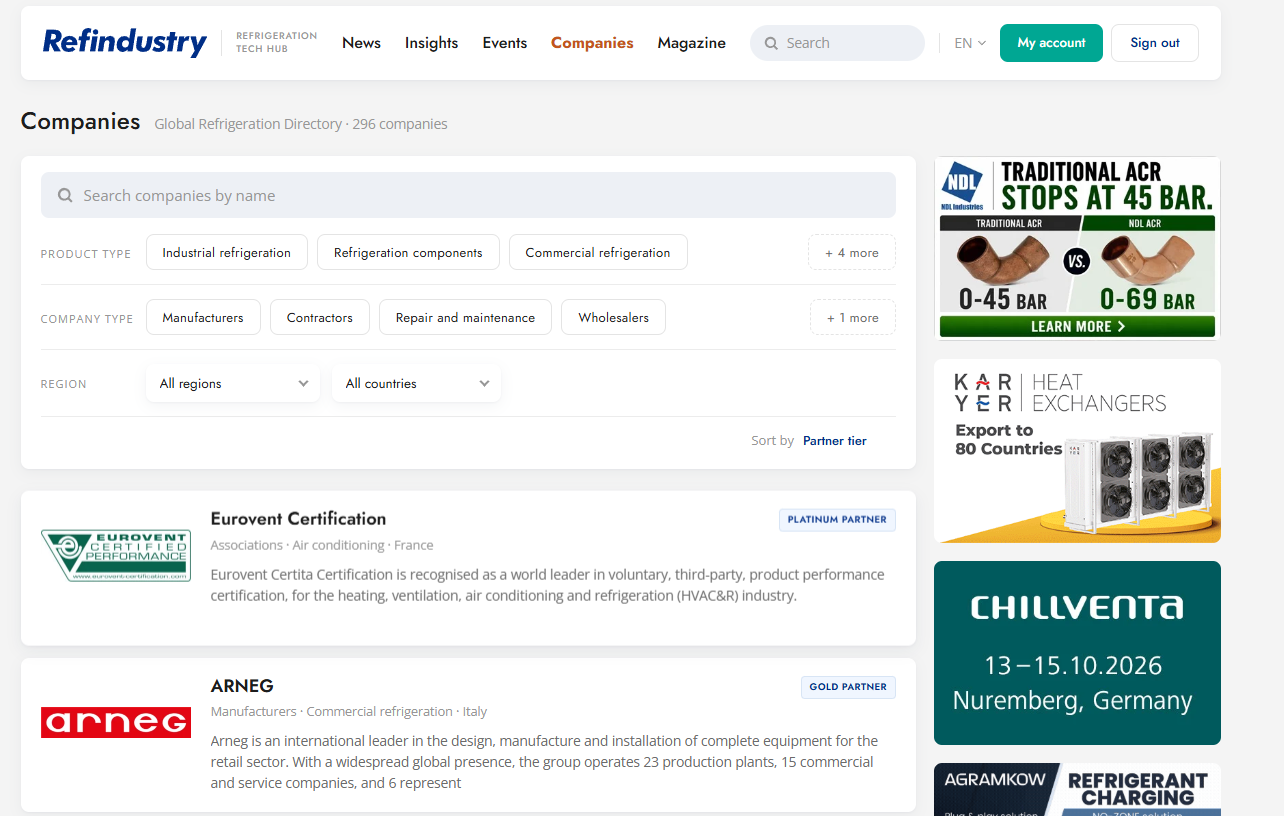The height and width of the screenshot is (816, 1284).
Task: Click the Platinum Partner badge
Action: coord(837,520)
